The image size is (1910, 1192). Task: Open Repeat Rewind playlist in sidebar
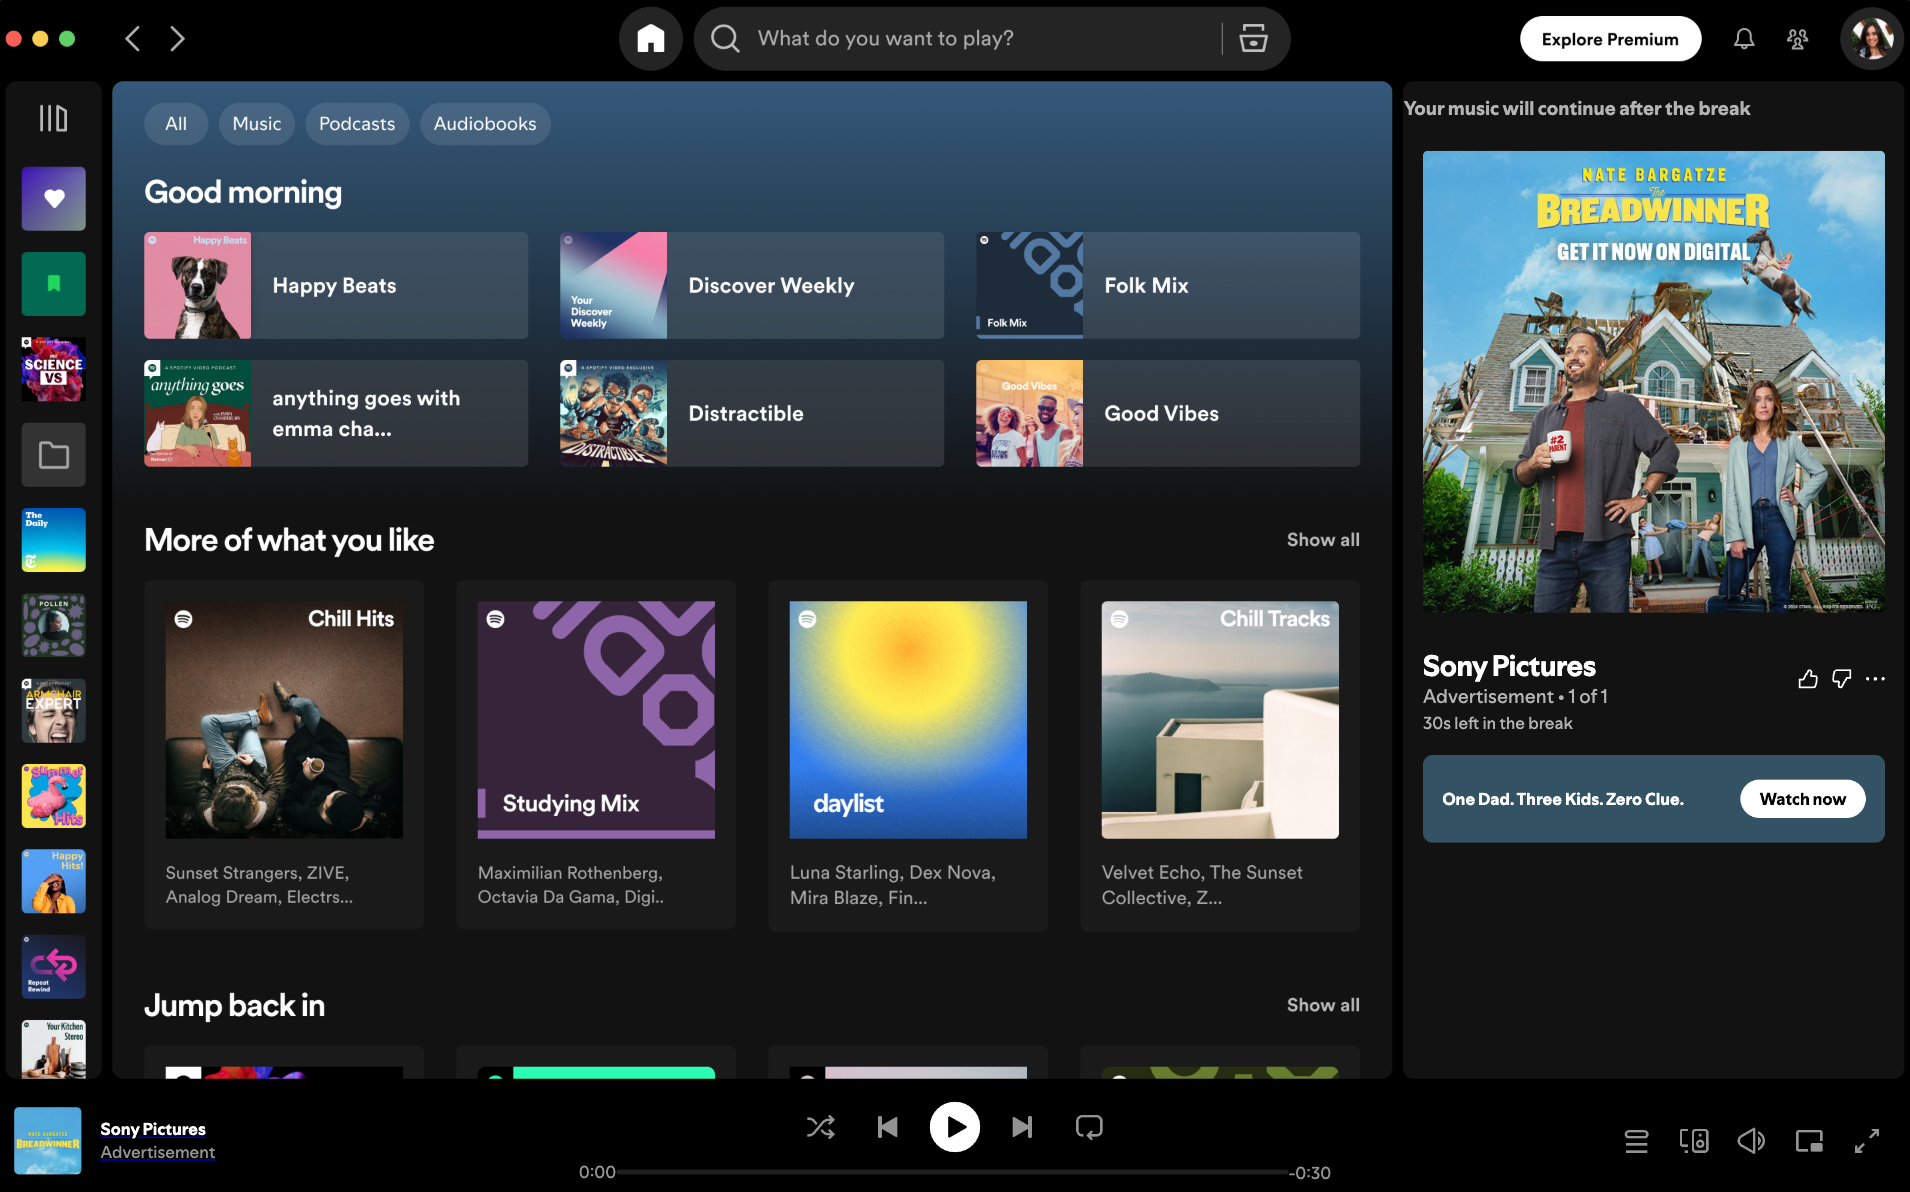tap(54, 967)
